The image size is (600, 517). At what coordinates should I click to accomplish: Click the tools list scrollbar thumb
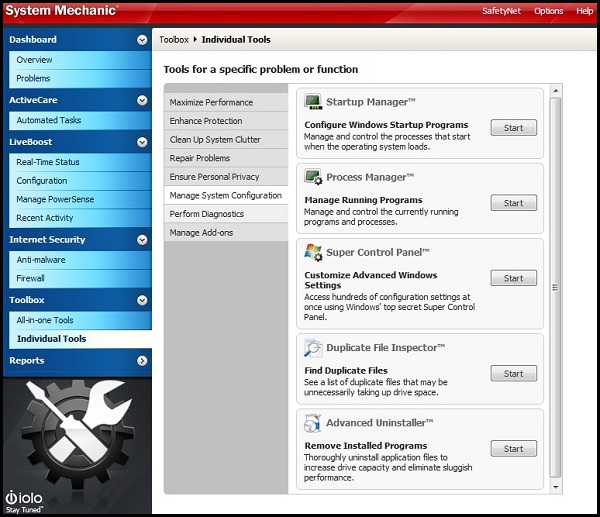coord(556,287)
